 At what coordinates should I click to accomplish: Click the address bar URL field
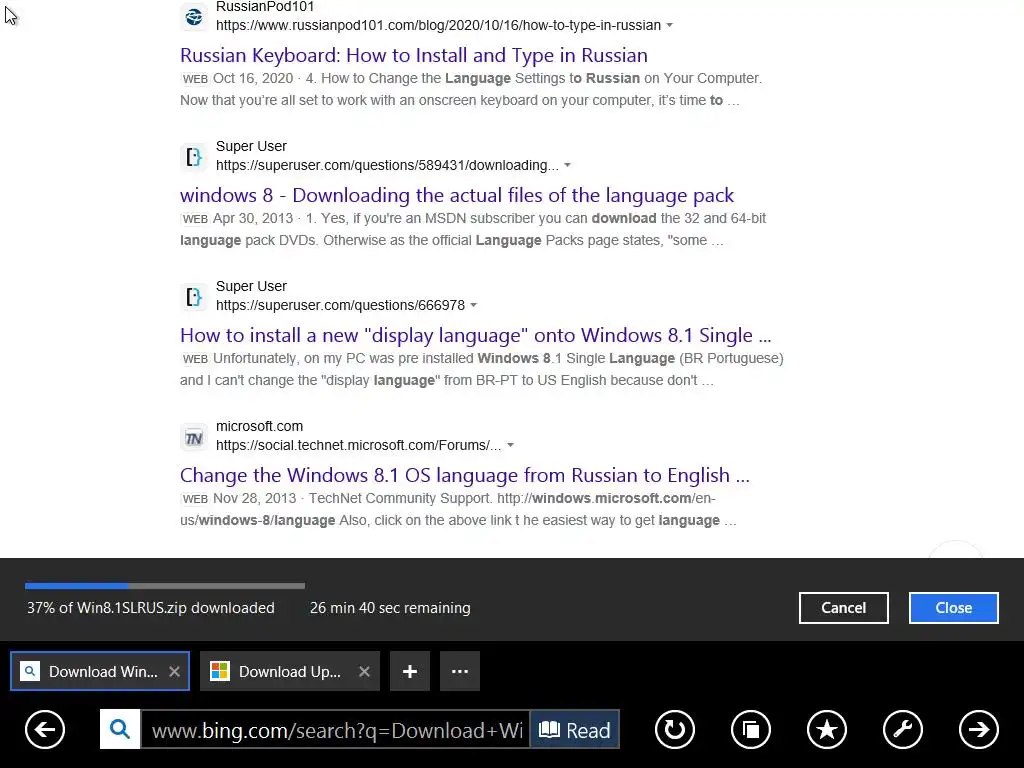tap(336, 729)
